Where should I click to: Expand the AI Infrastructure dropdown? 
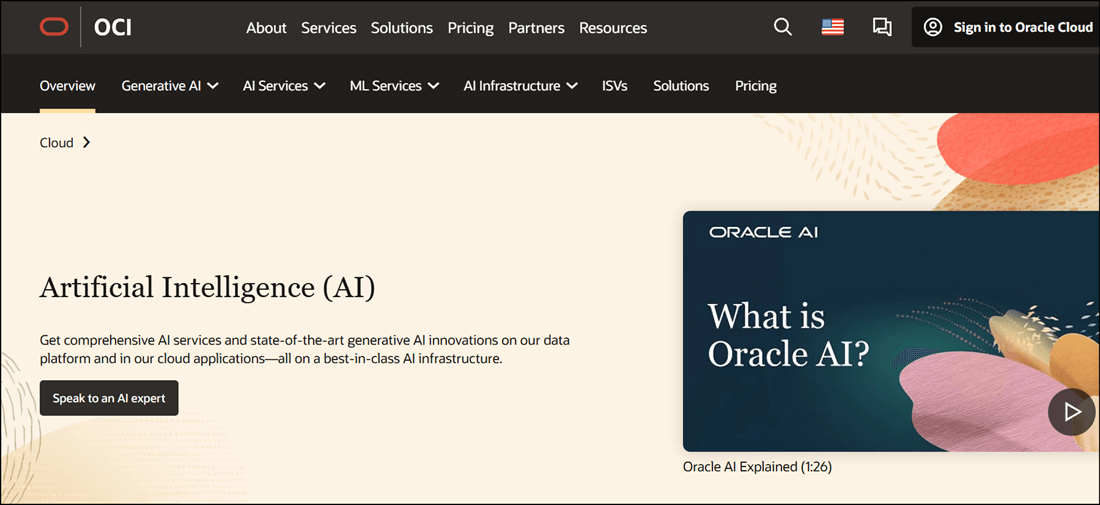coord(521,86)
